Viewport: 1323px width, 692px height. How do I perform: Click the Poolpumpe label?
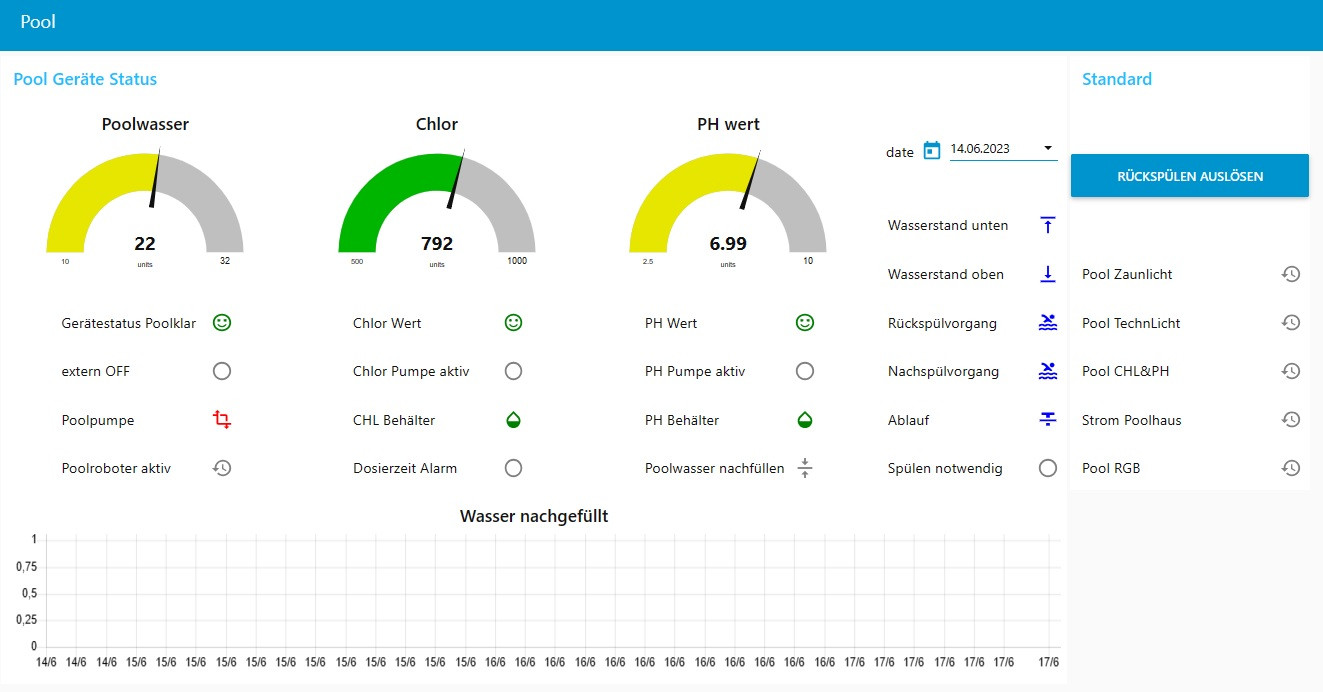[x=98, y=420]
